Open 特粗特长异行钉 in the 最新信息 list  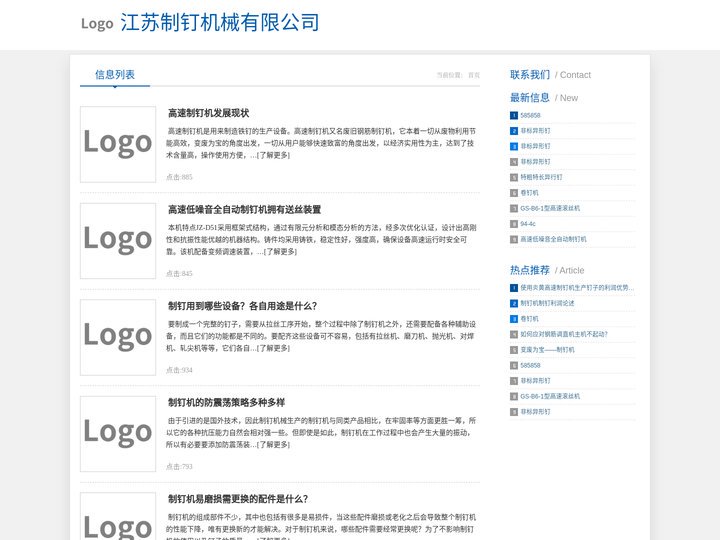541,177
